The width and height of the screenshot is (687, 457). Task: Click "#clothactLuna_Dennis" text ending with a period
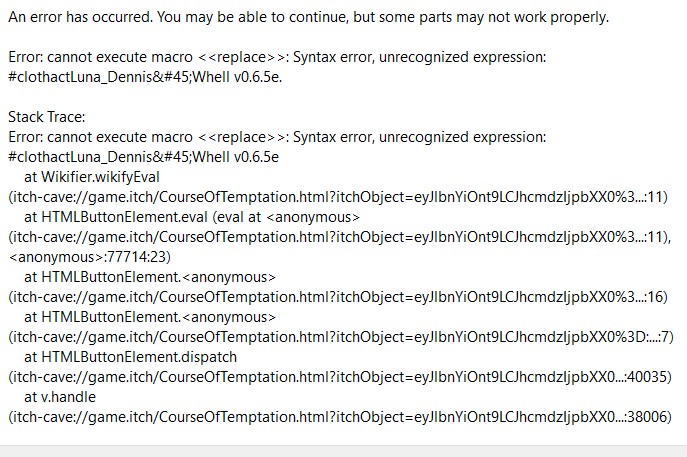click(x=145, y=77)
